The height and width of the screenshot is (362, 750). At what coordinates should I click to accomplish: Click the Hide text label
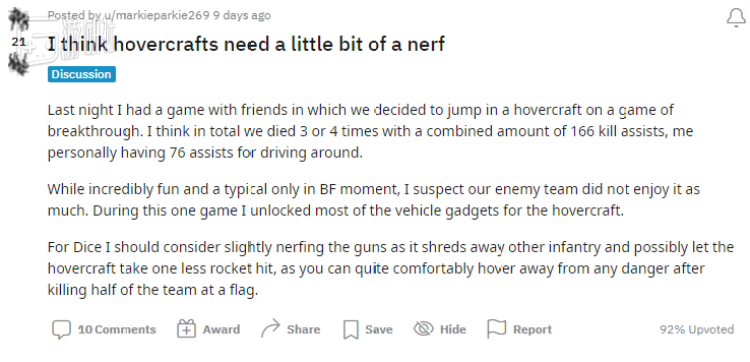click(x=452, y=329)
